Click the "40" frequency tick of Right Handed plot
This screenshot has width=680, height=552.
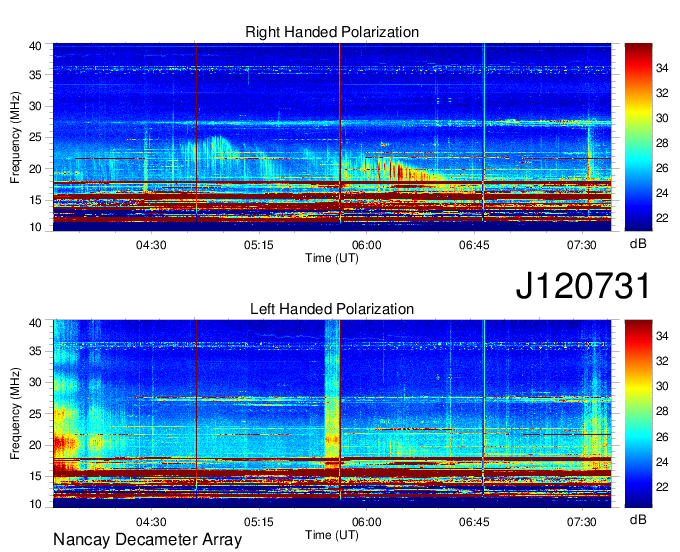coord(36,46)
